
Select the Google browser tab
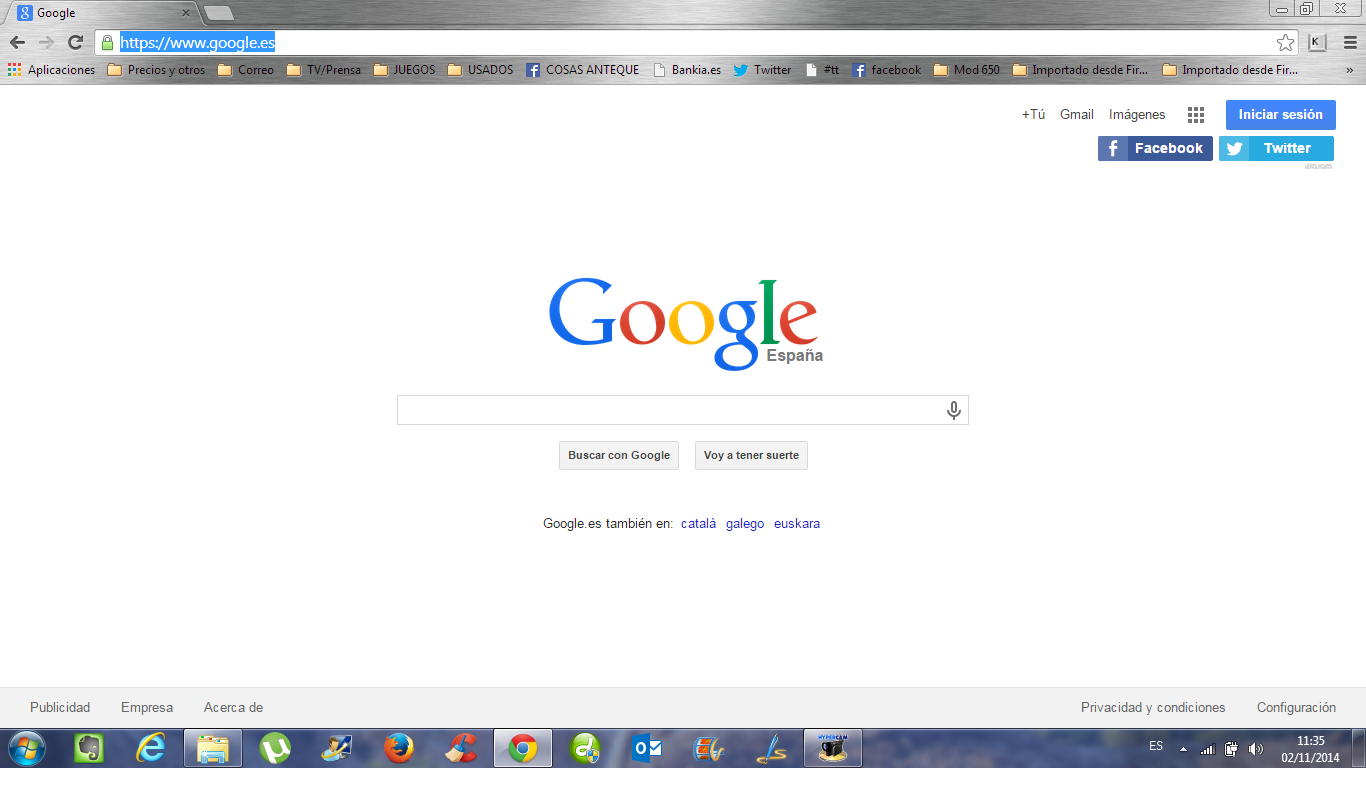pos(100,13)
